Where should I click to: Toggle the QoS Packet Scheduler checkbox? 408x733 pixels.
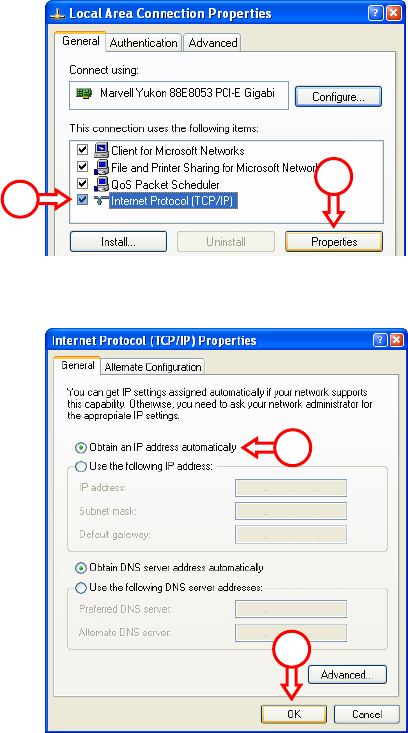83,184
